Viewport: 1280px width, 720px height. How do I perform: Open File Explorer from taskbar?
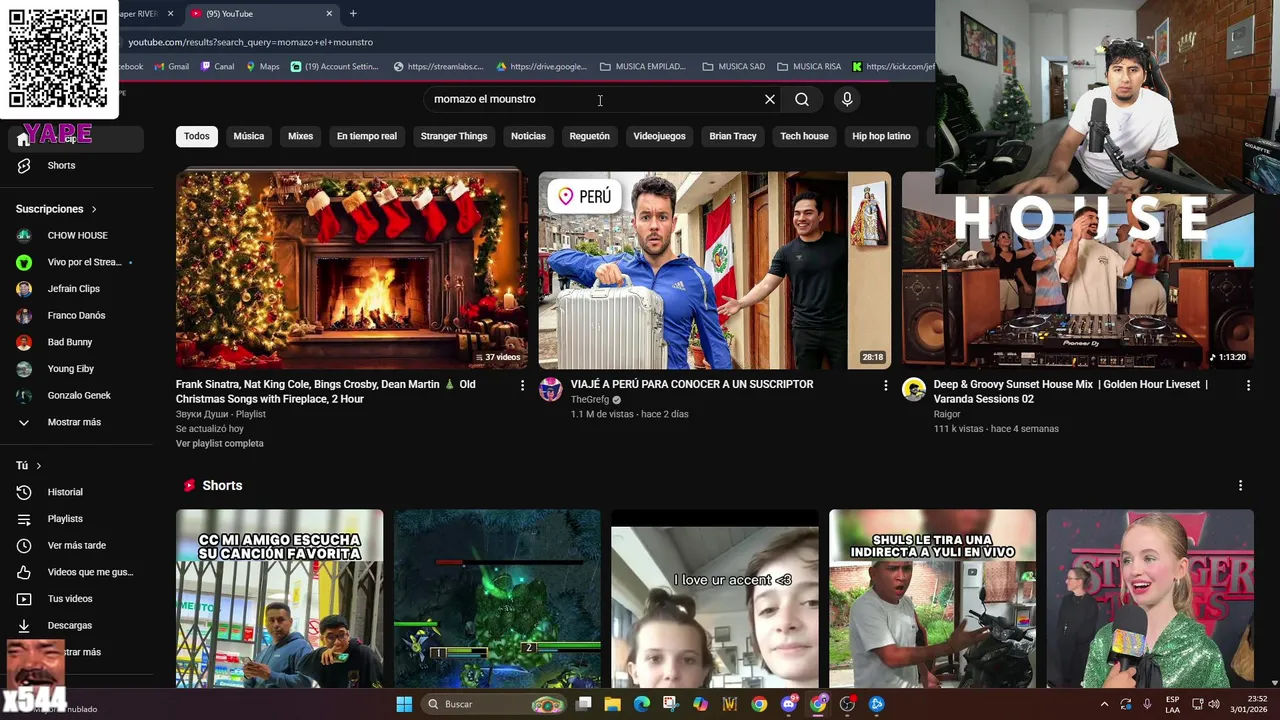pos(612,704)
